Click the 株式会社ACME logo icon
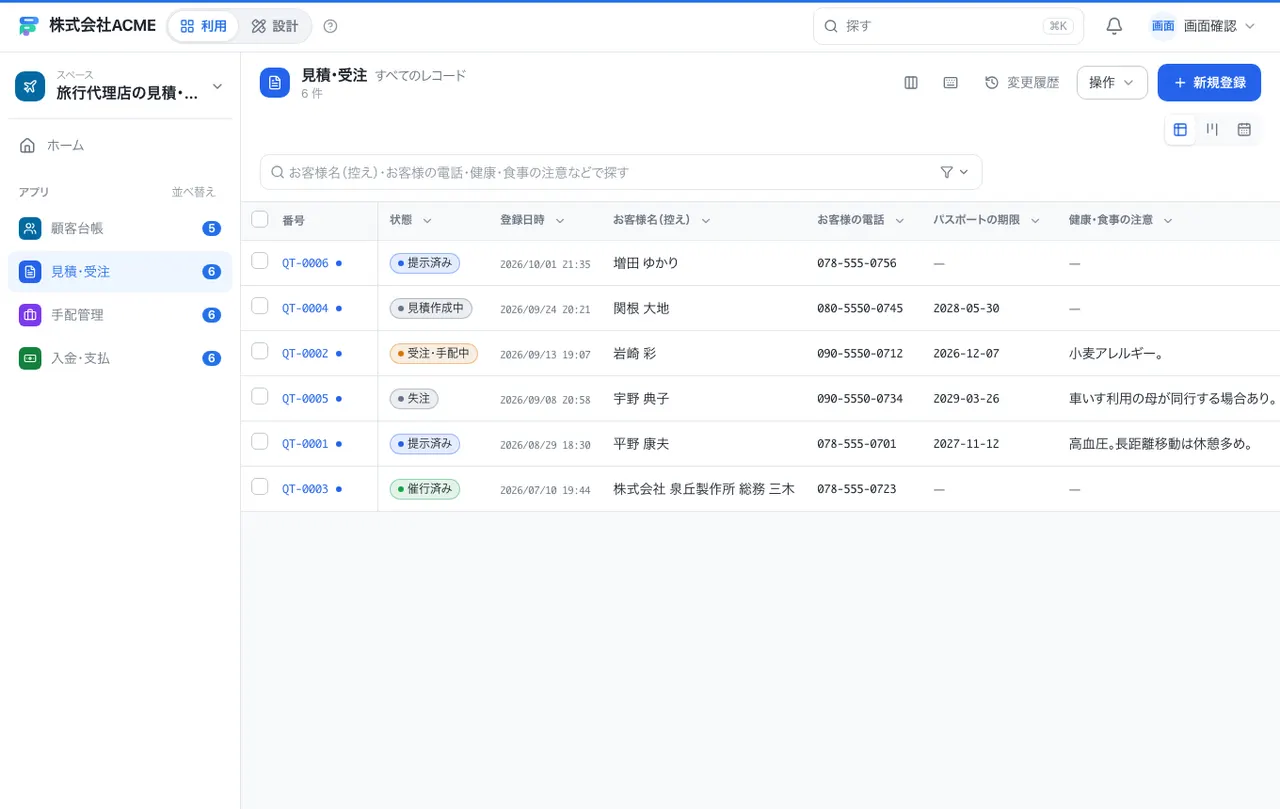 tap(29, 26)
